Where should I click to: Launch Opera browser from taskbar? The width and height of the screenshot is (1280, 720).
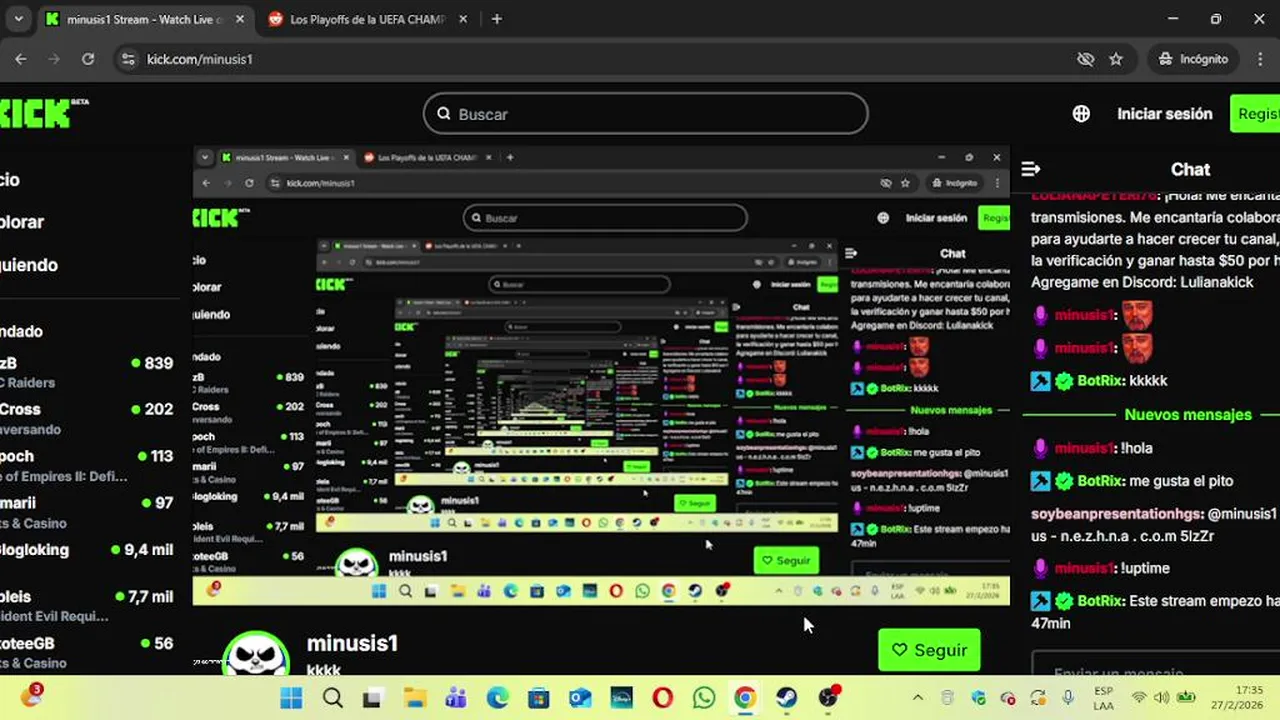pyautogui.click(x=662, y=698)
